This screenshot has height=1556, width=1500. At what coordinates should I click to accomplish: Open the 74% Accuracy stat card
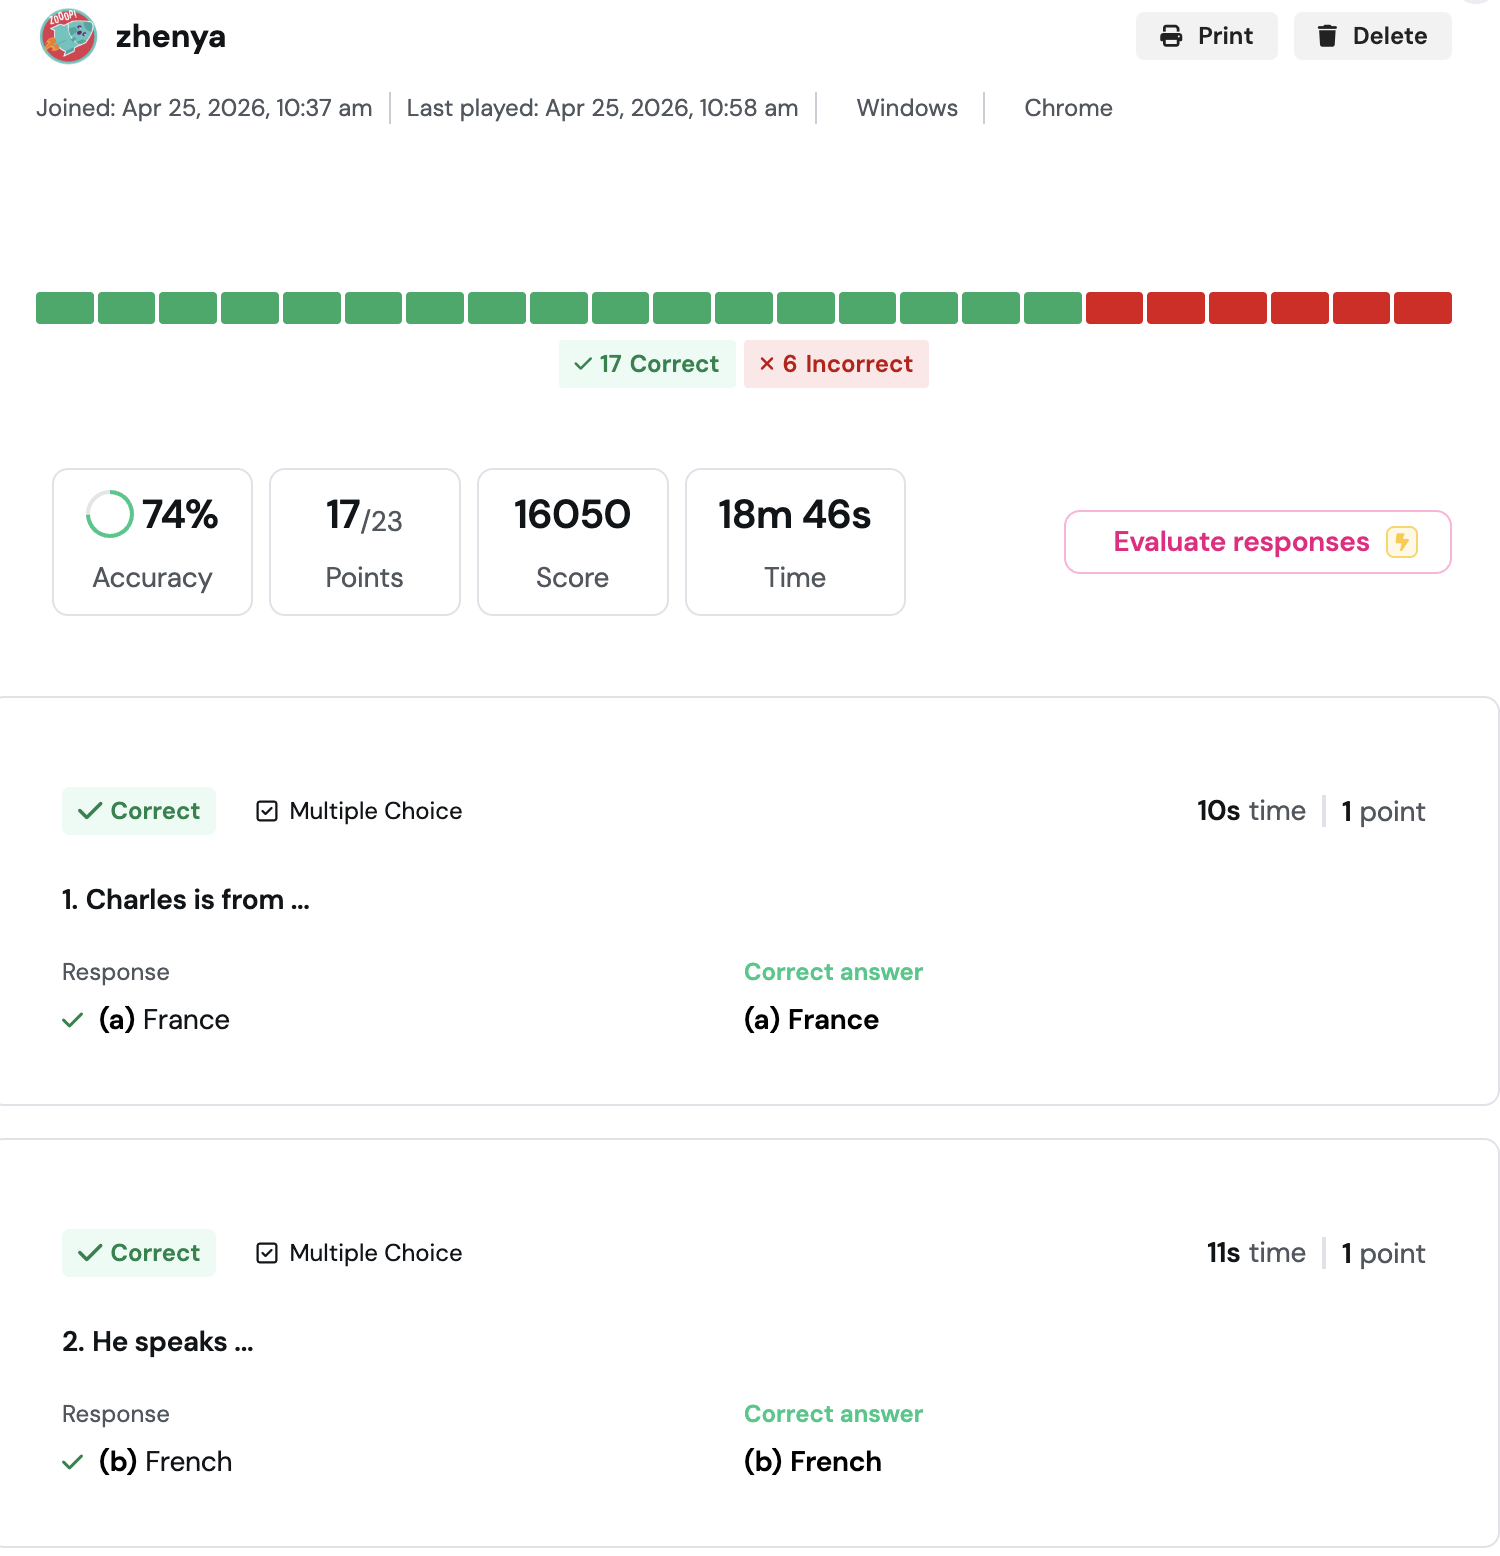tap(152, 542)
